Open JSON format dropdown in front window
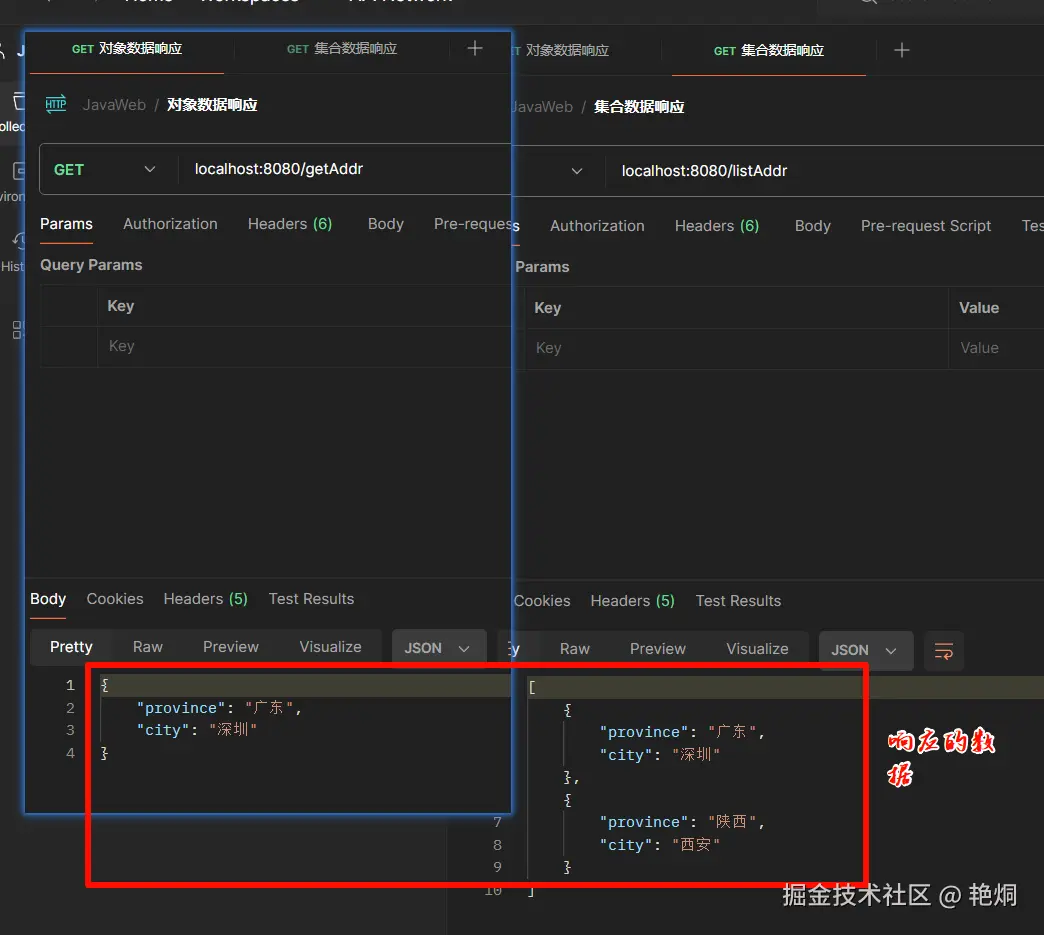The image size is (1044, 935). (438, 648)
